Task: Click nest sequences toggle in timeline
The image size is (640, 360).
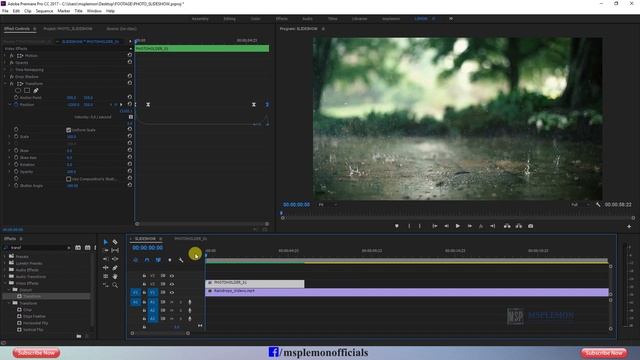Action: pos(136,260)
